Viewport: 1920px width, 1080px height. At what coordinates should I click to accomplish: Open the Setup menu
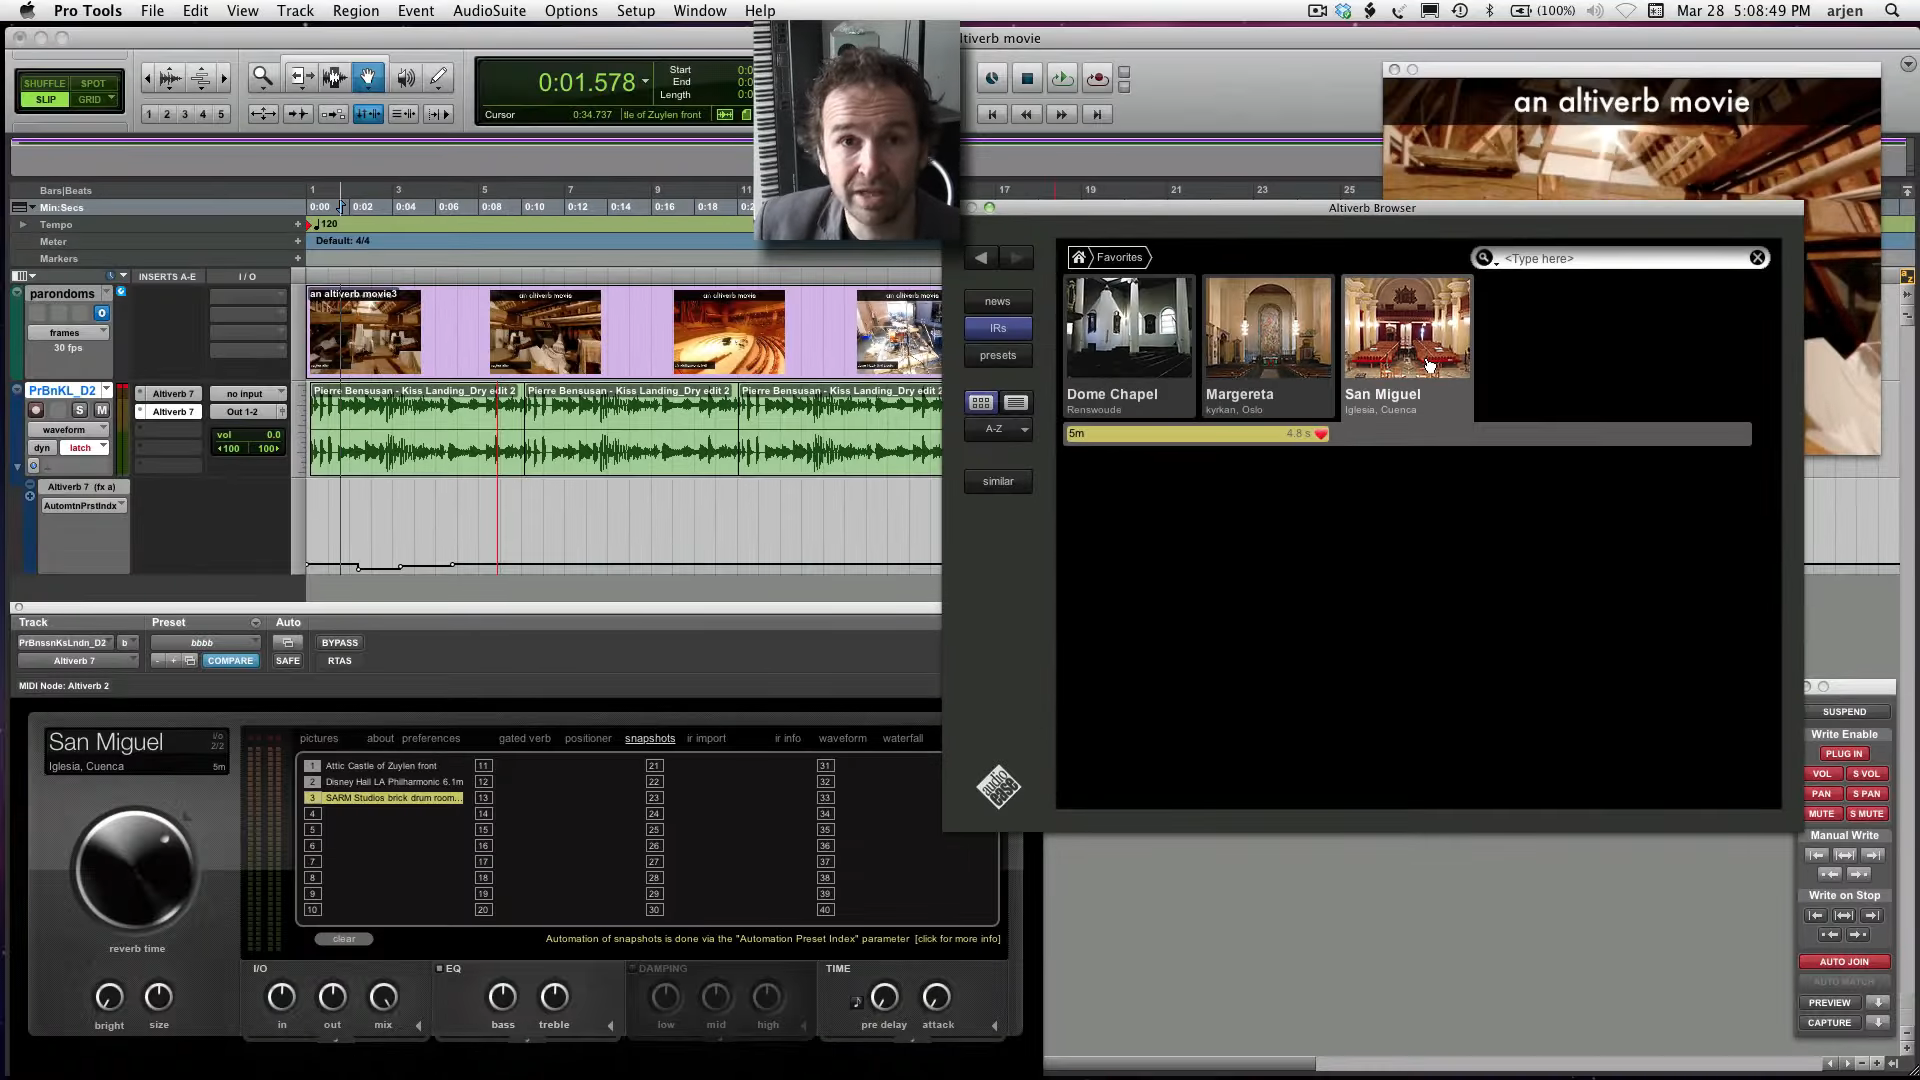(635, 11)
